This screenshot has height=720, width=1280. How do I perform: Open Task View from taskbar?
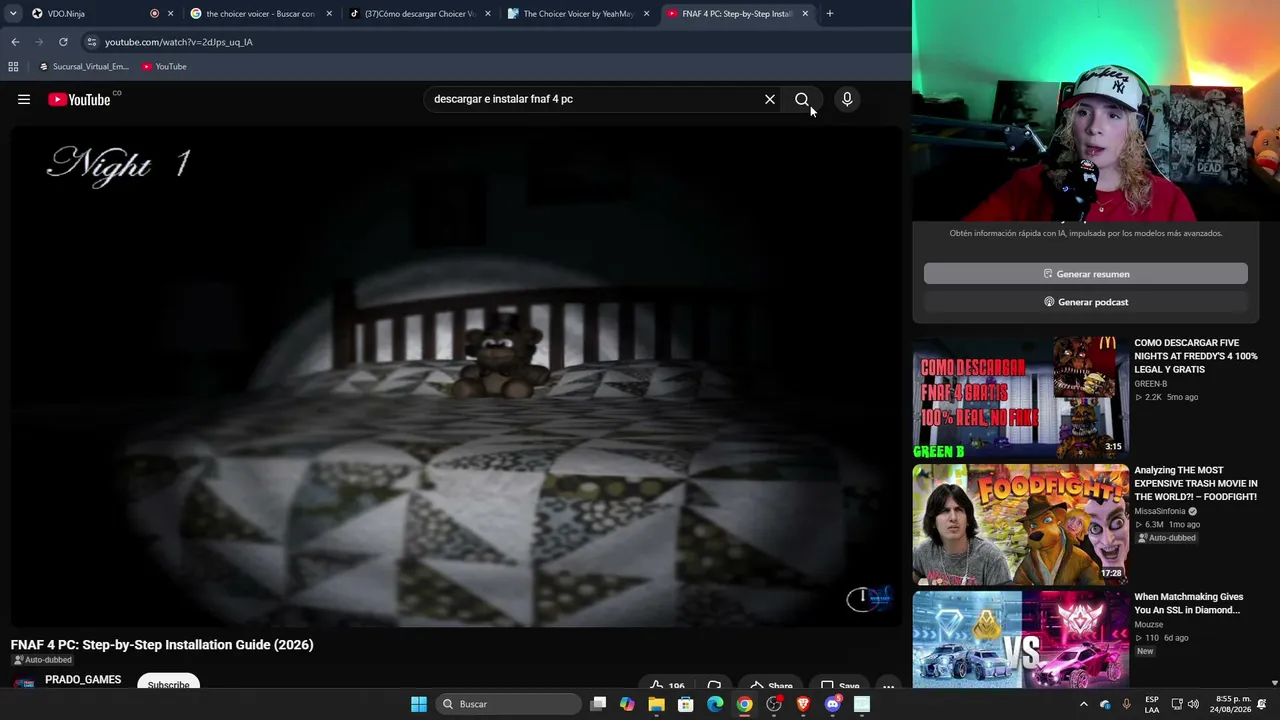click(598, 704)
